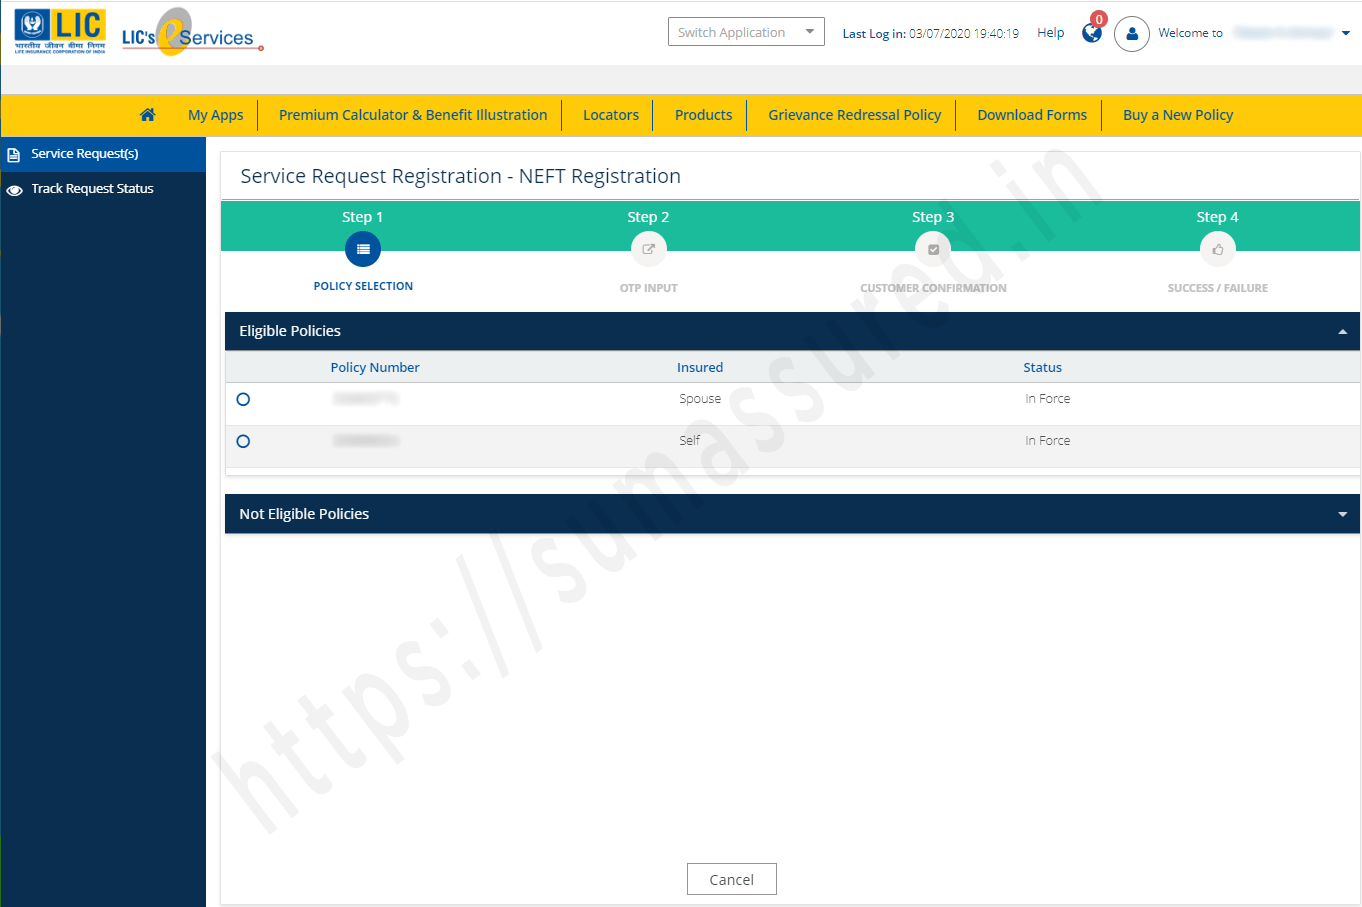1362x907 pixels.
Task: Open the Download Forms menu item
Action: click(1030, 114)
